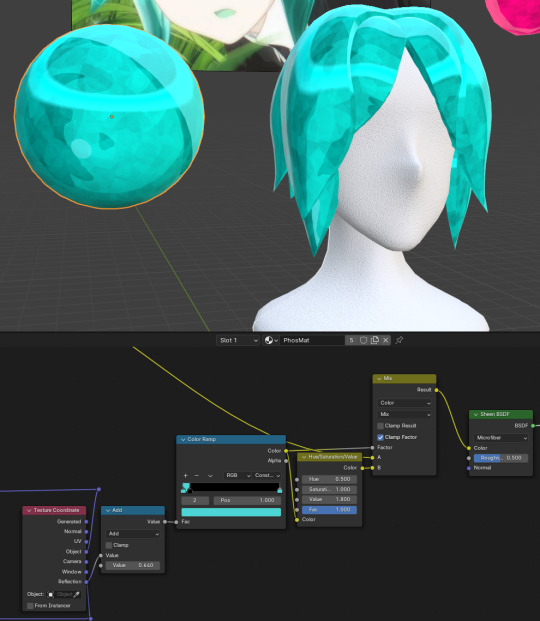The image size is (540, 621).
Task: Open the Slot 1 dropdown
Action: coord(238,340)
